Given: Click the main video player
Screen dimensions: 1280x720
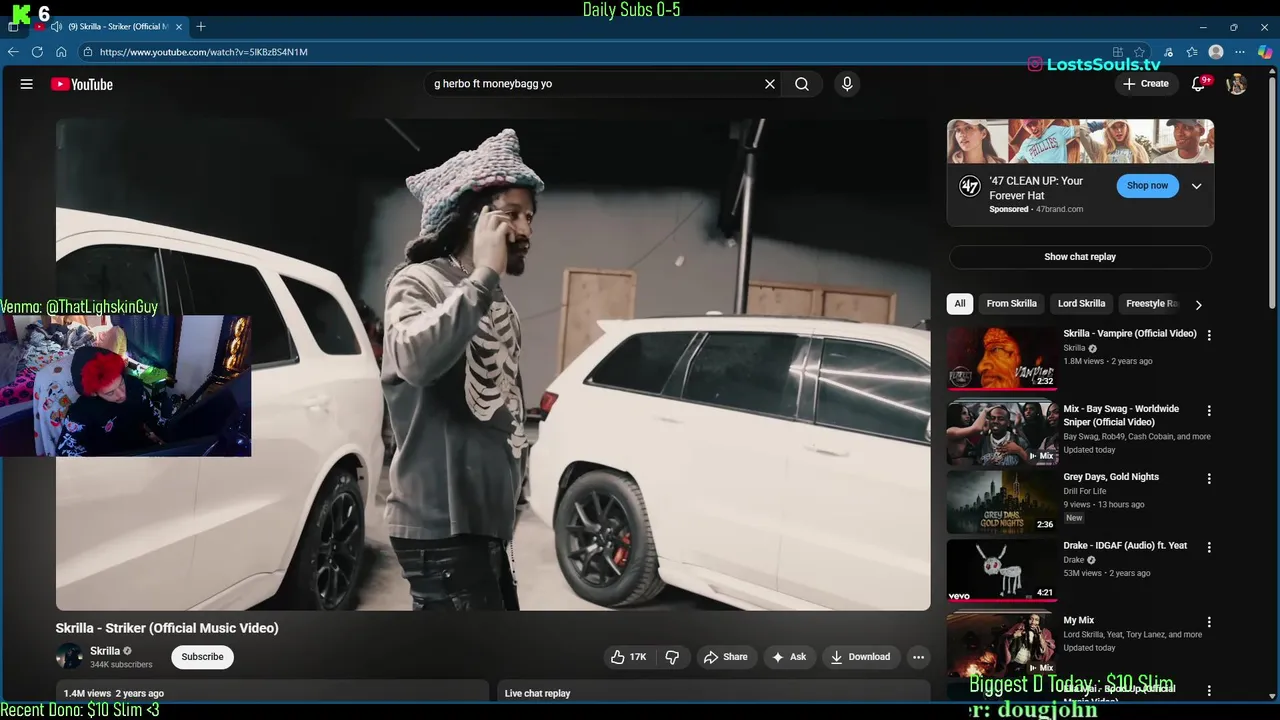Looking at the screenshot, I should (x=493, y=365).
